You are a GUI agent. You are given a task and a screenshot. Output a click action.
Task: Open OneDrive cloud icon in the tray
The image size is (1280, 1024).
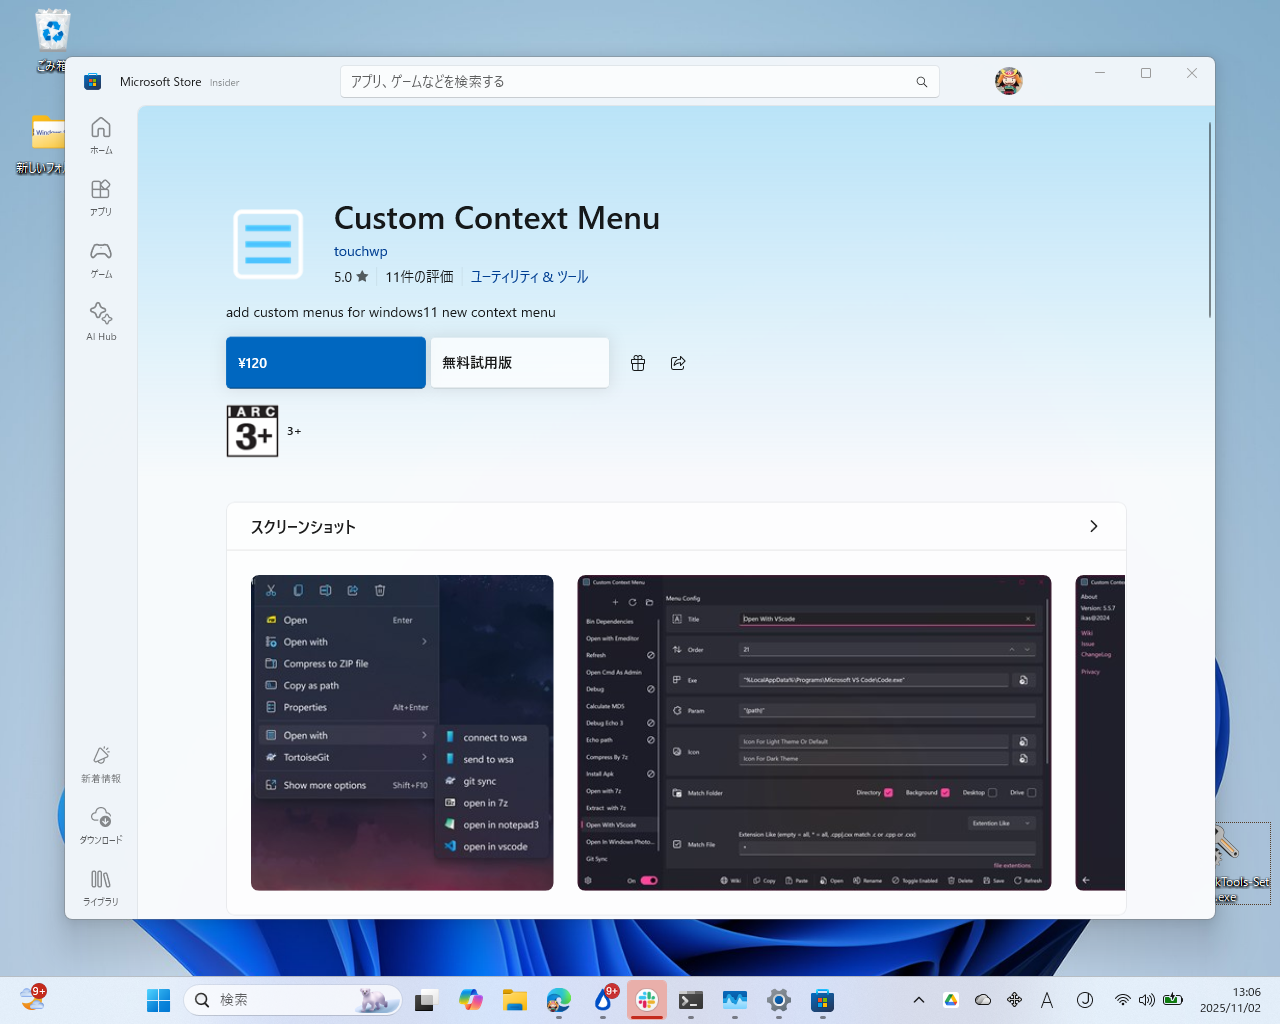point(983,1000)
